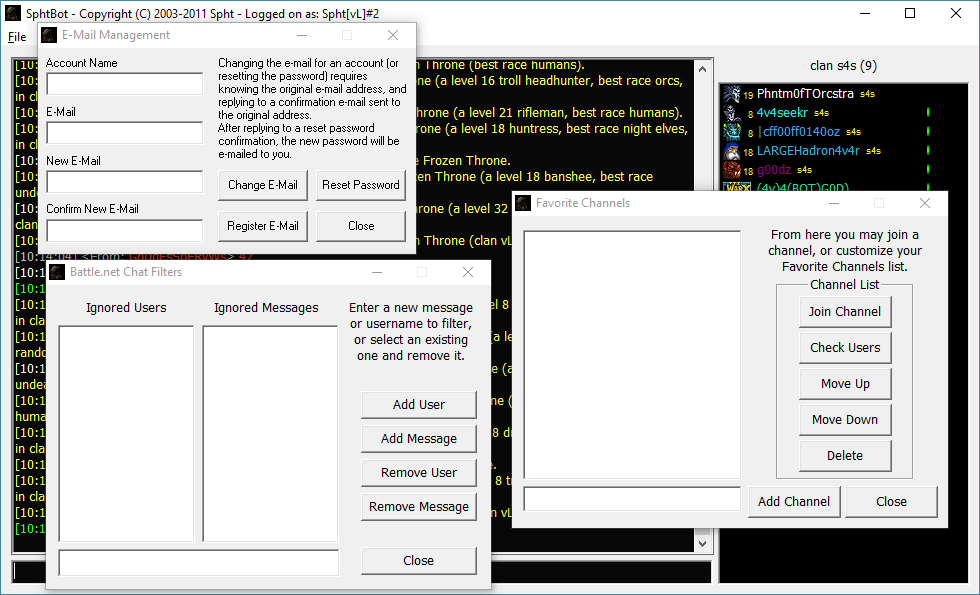Click the favorite channels list box

click(x=632, y=354)
